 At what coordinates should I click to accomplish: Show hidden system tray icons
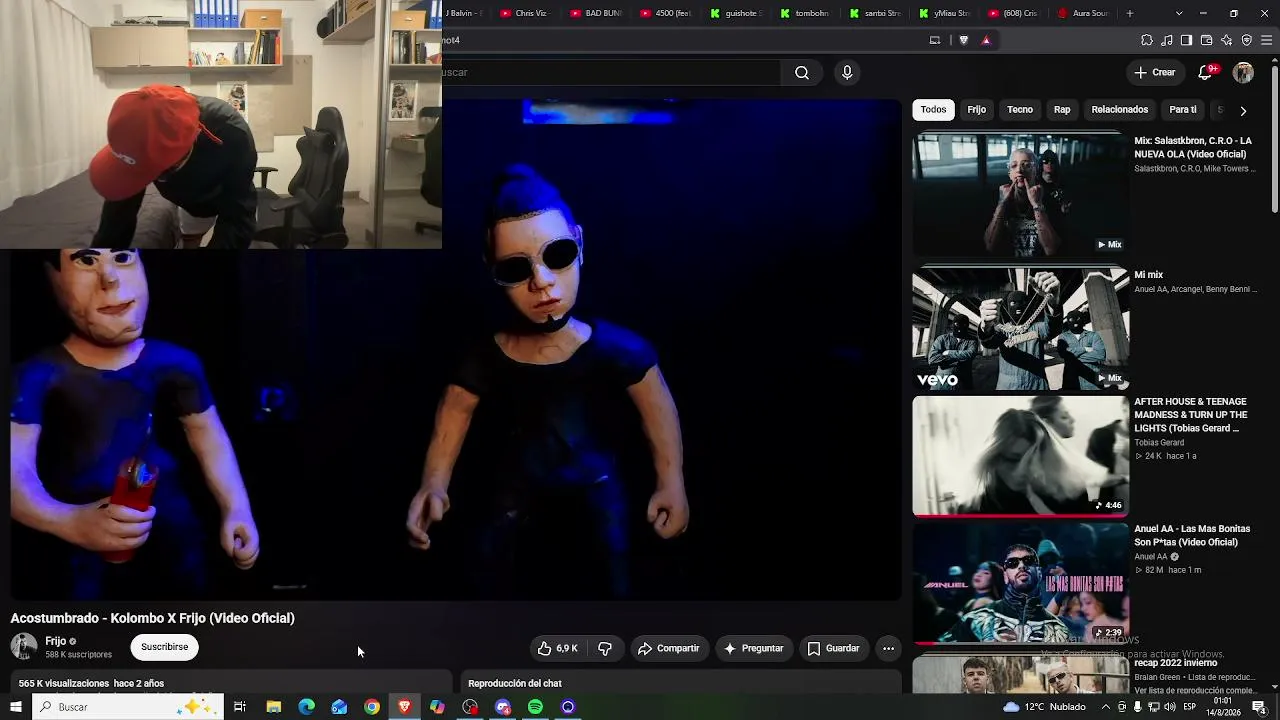[x=1106, y=707]
